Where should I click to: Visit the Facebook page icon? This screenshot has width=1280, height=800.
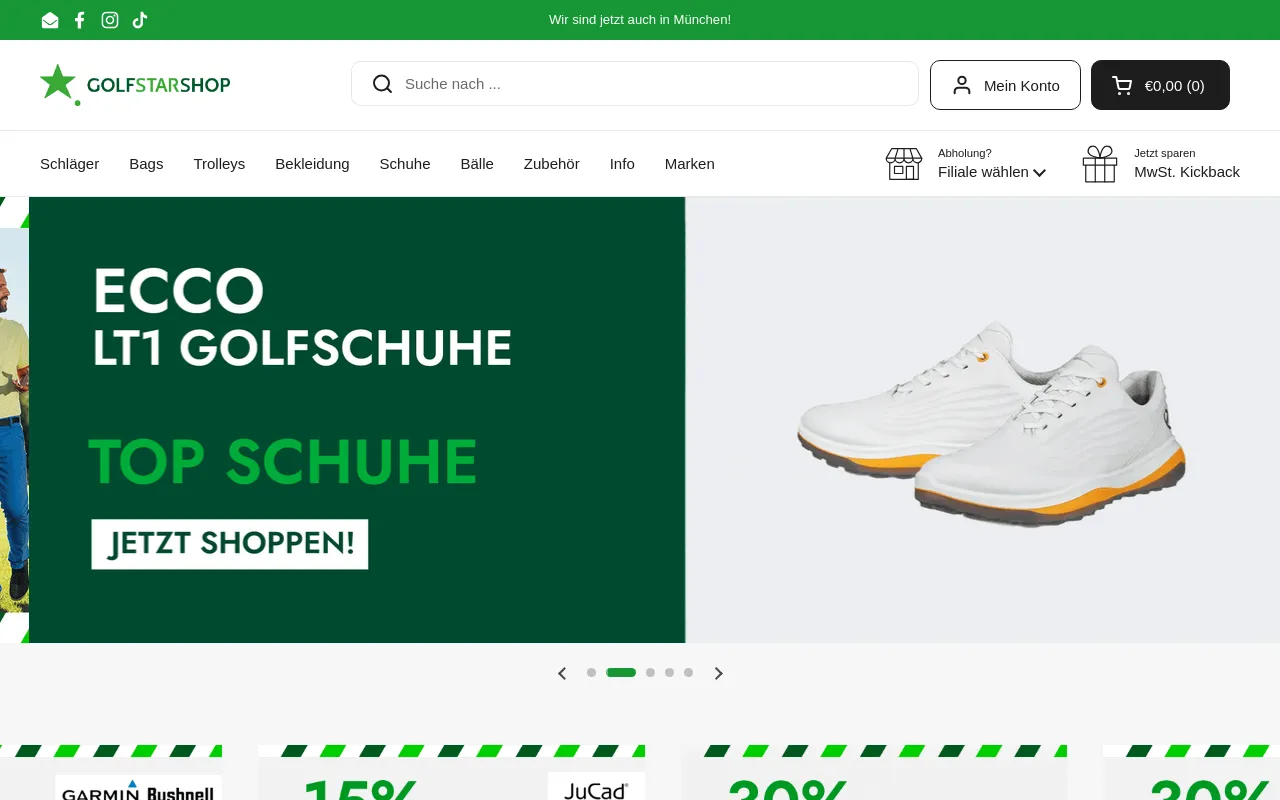click(x=80, y=20)
